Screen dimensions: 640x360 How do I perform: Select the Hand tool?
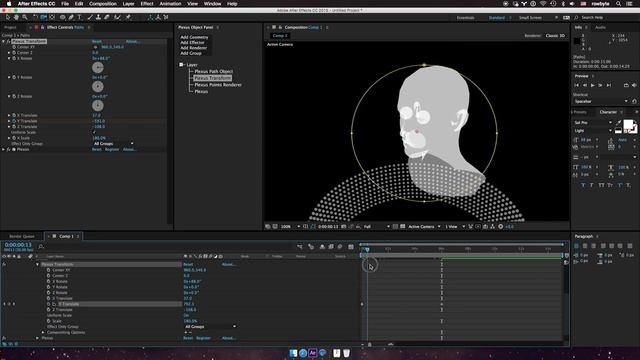click(x=16, y=17)
